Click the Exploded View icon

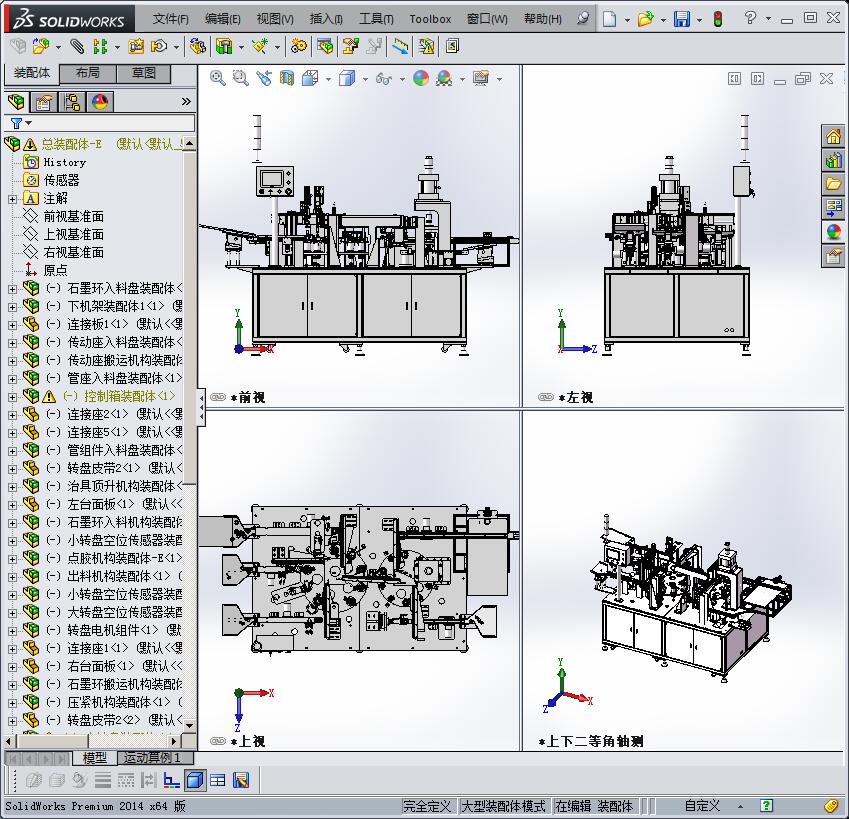tap(350, 47)
